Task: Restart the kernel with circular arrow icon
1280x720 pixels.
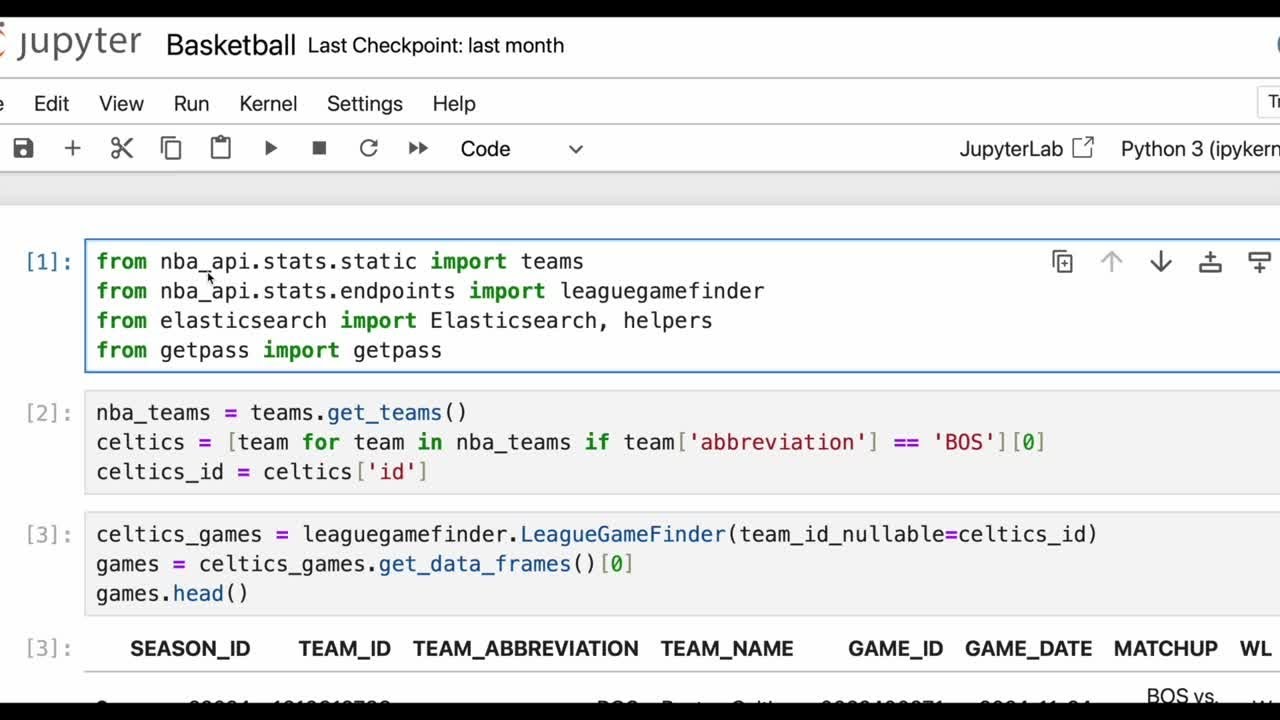Action: (x=369, y=148)
